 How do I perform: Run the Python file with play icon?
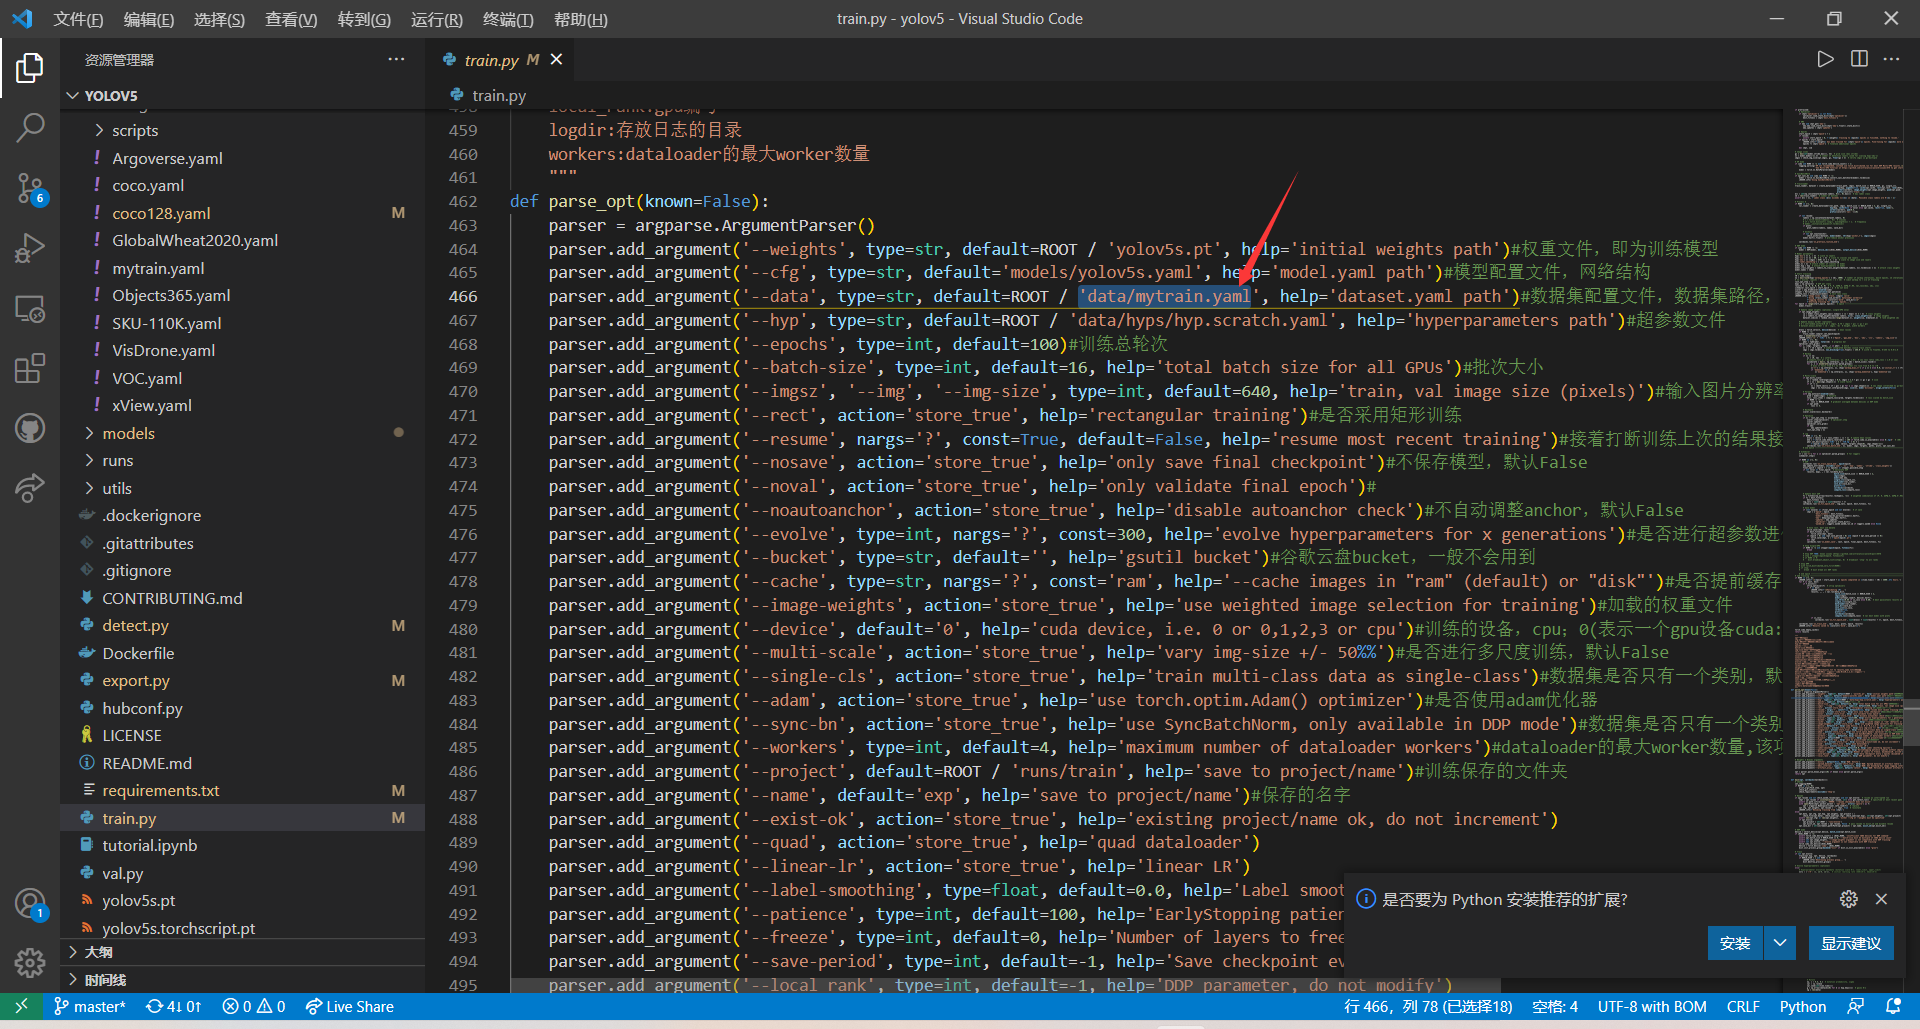coord(1825,59)
